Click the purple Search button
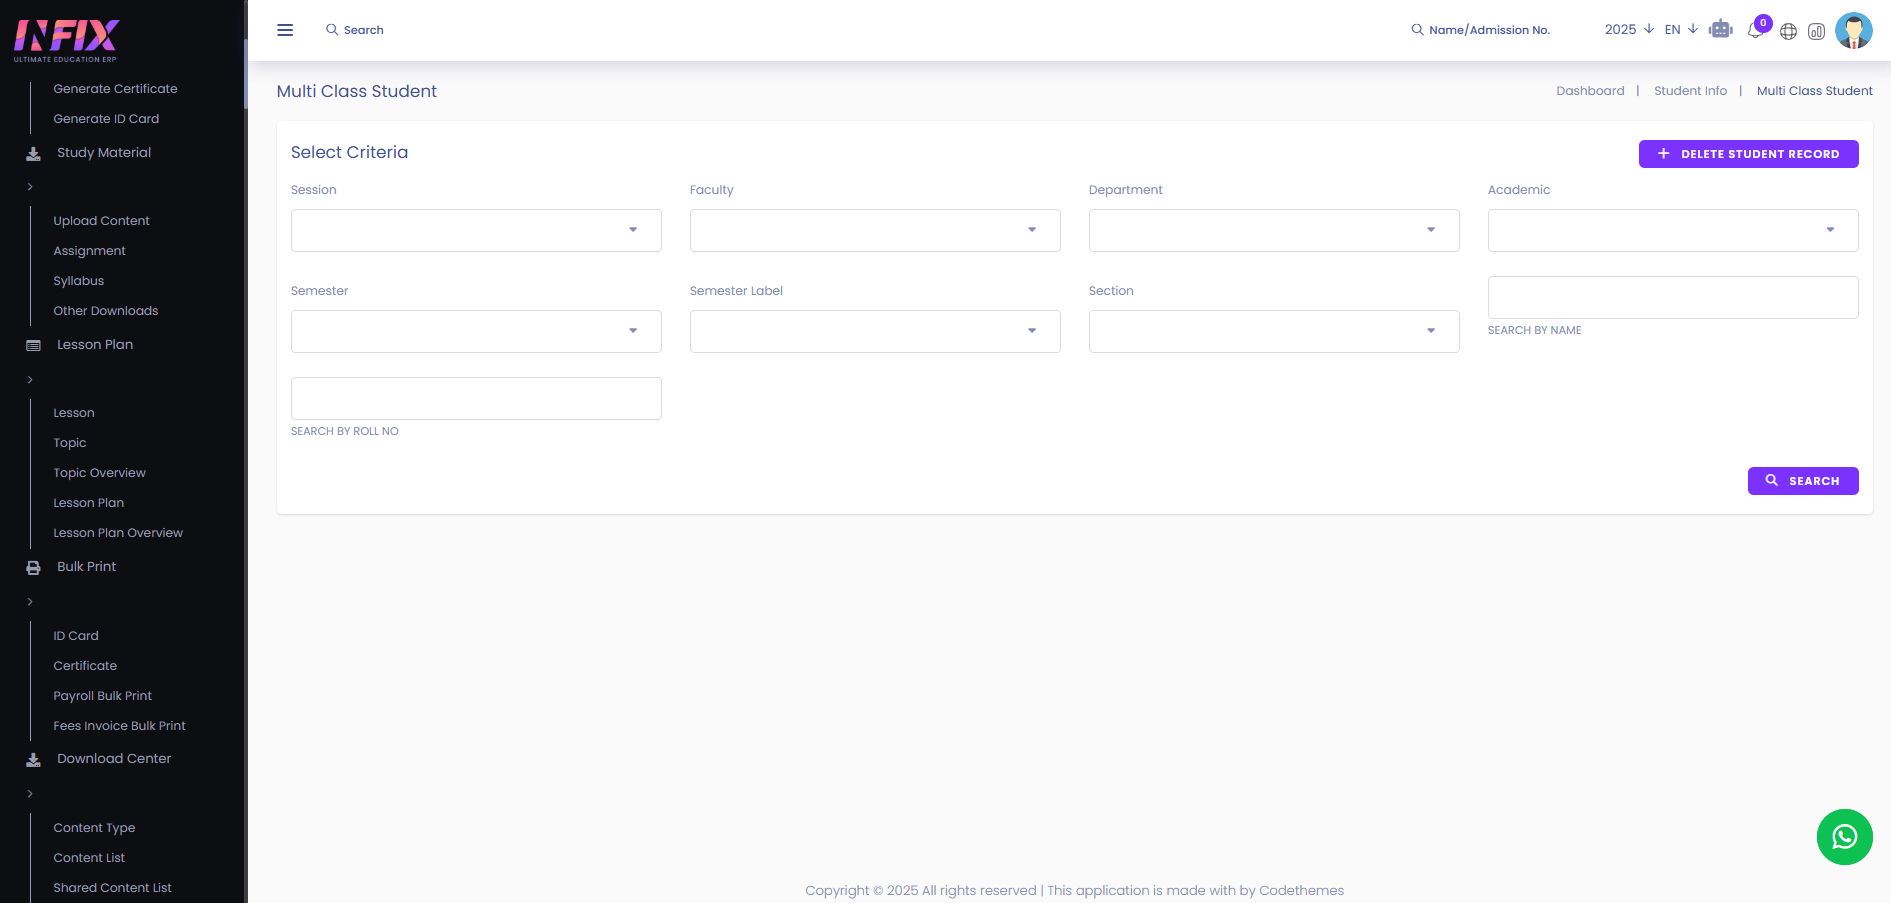Screen dimensions: 1891x903 point(1803,481)
